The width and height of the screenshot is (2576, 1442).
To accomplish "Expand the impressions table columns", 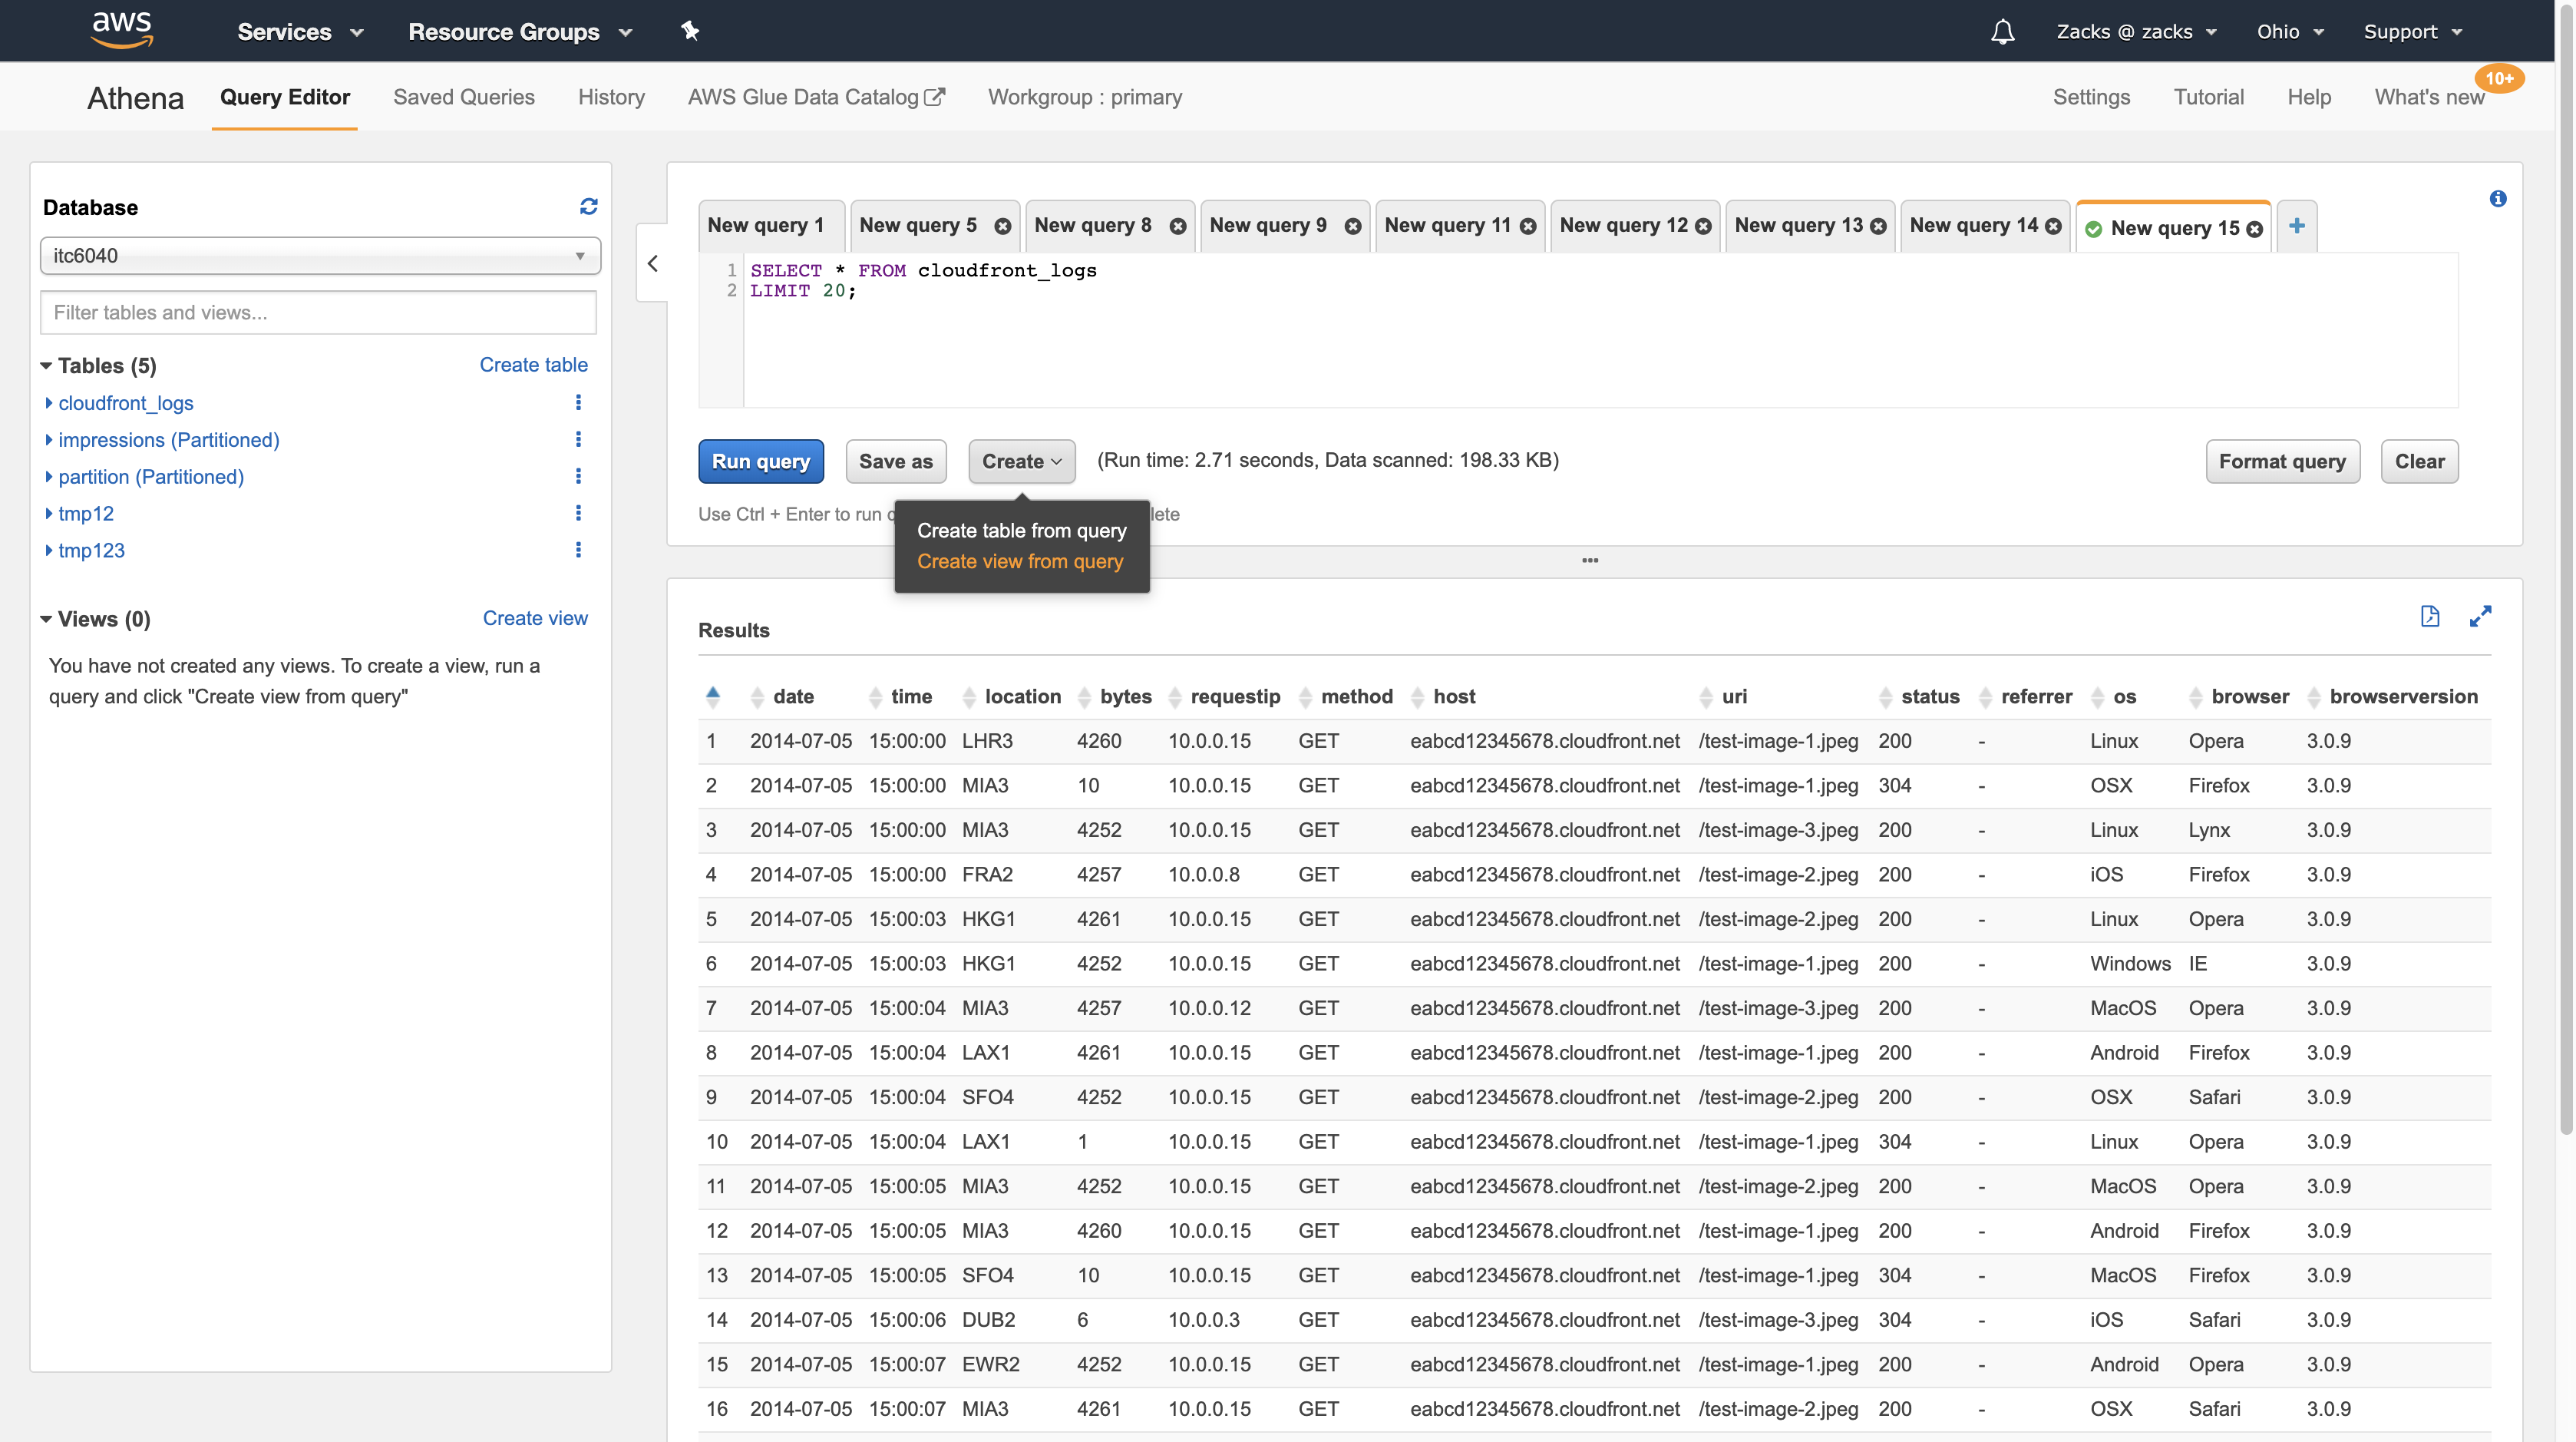I will [49, 440].
